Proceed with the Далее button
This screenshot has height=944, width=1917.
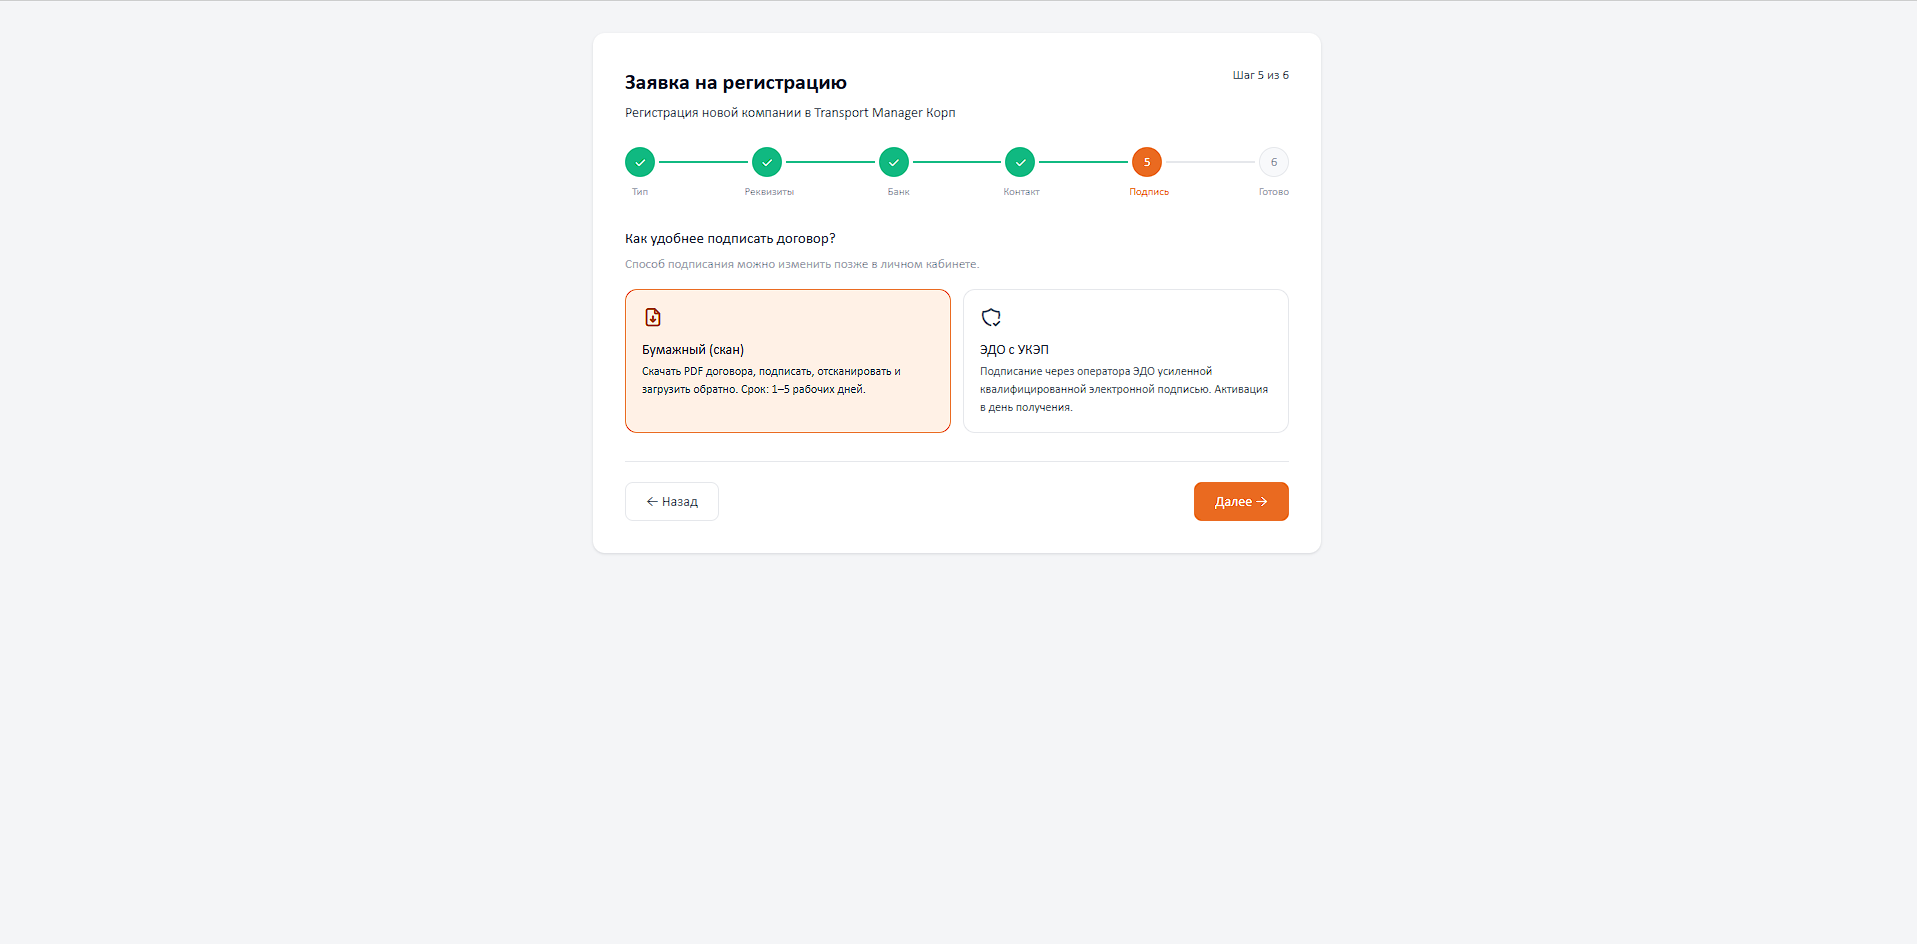pyautogui.click(x=1241, y=501)
